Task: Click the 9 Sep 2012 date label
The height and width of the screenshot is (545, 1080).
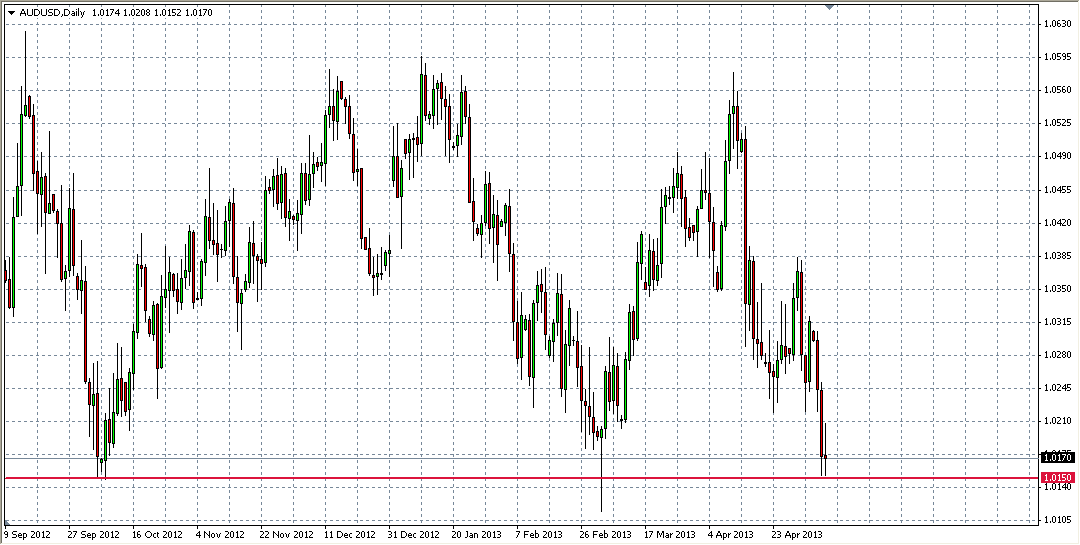Action: coord(28,534)
